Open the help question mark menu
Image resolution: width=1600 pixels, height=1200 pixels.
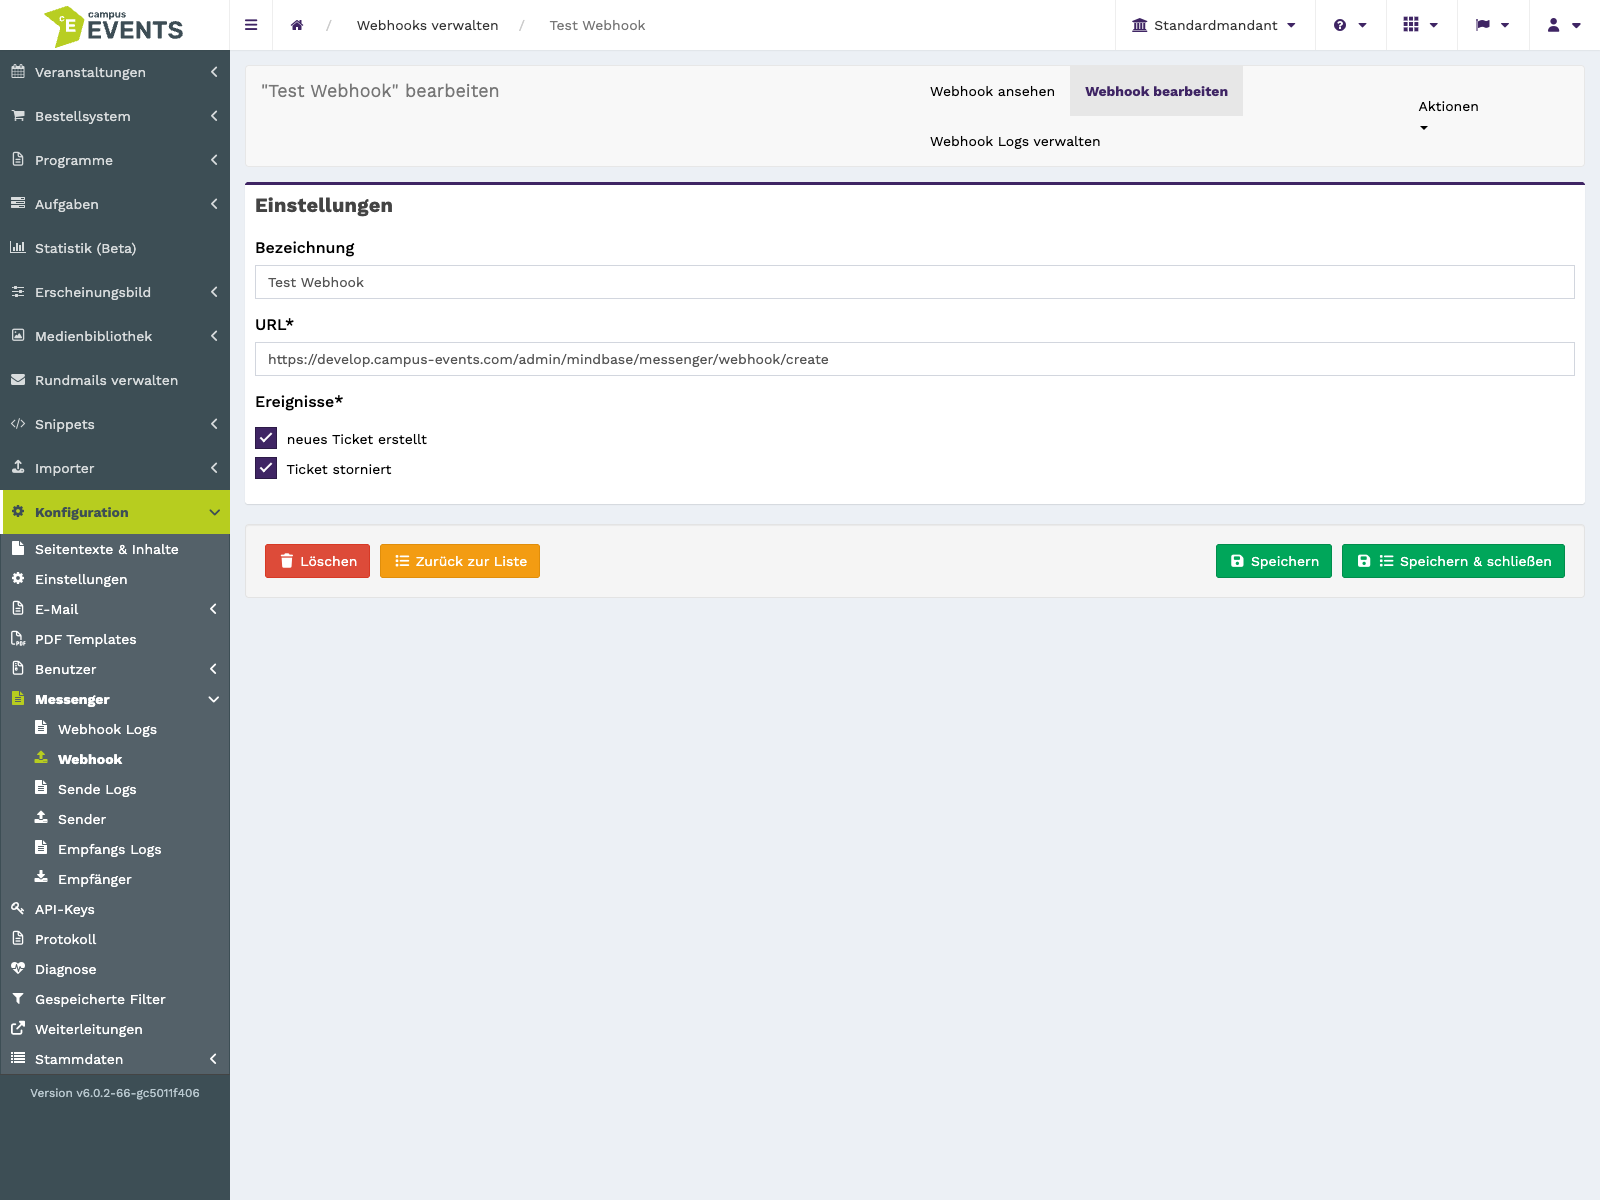point(1350,25)
